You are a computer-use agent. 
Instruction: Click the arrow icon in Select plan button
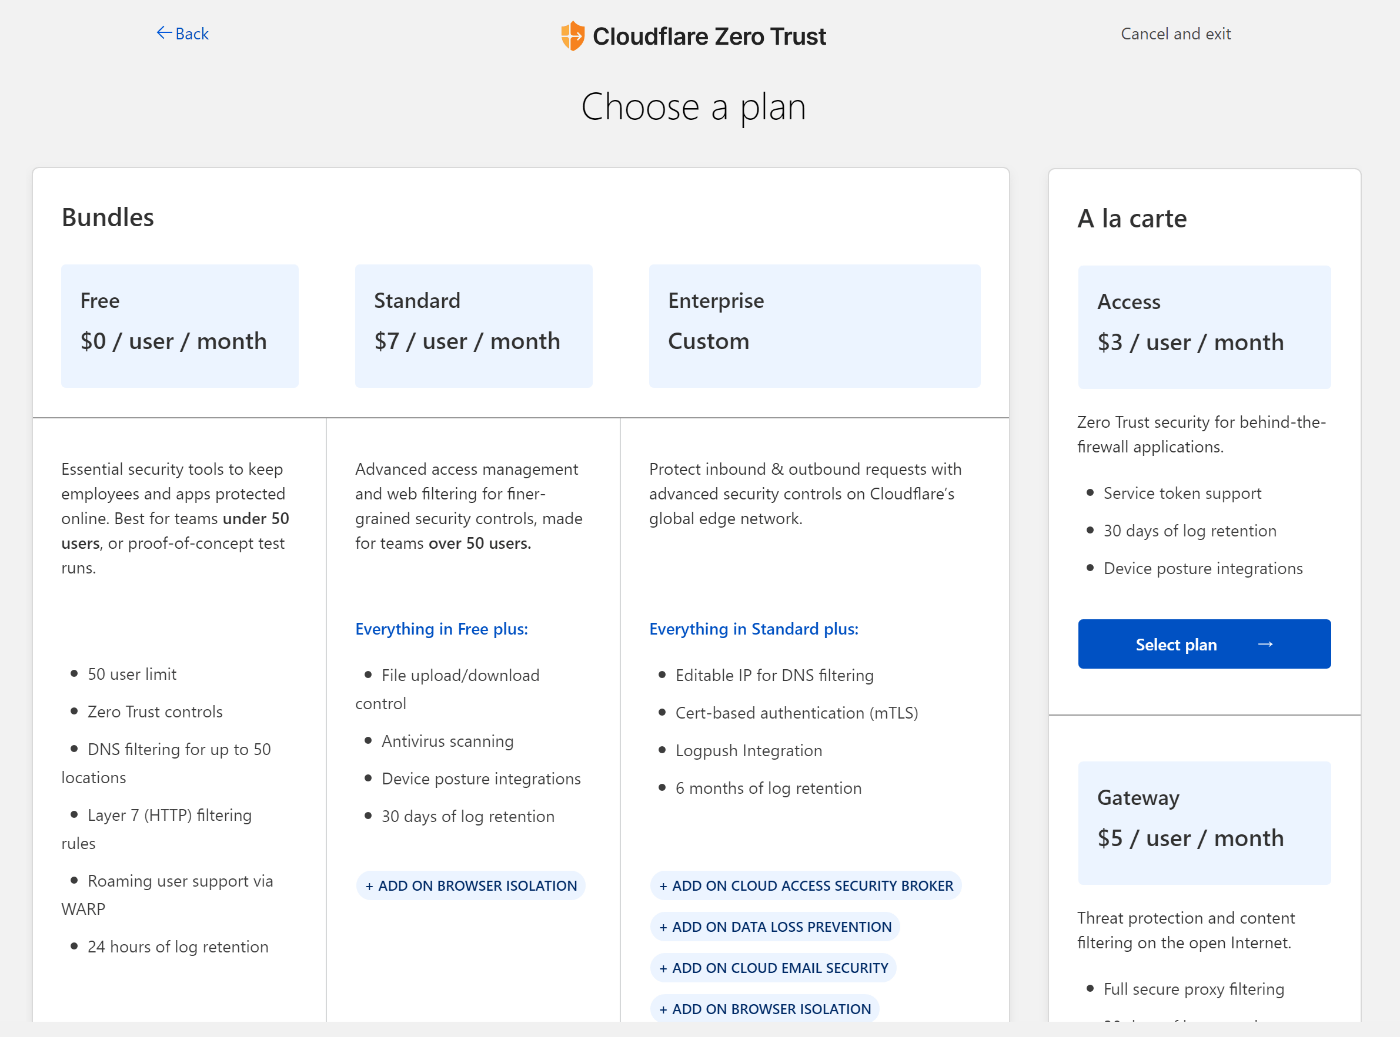(x=1265, y=644)
